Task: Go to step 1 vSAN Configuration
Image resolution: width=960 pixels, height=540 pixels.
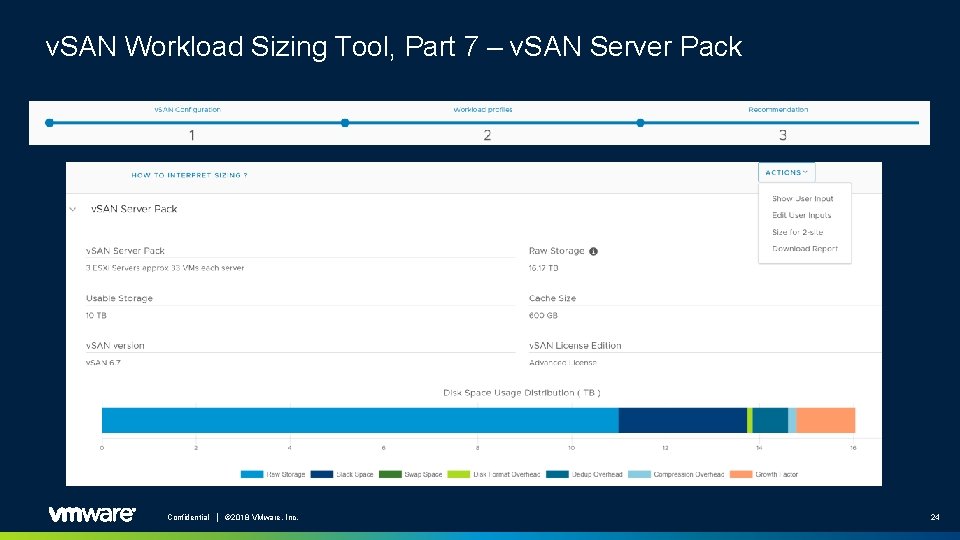Action: (x=187, y=110)
